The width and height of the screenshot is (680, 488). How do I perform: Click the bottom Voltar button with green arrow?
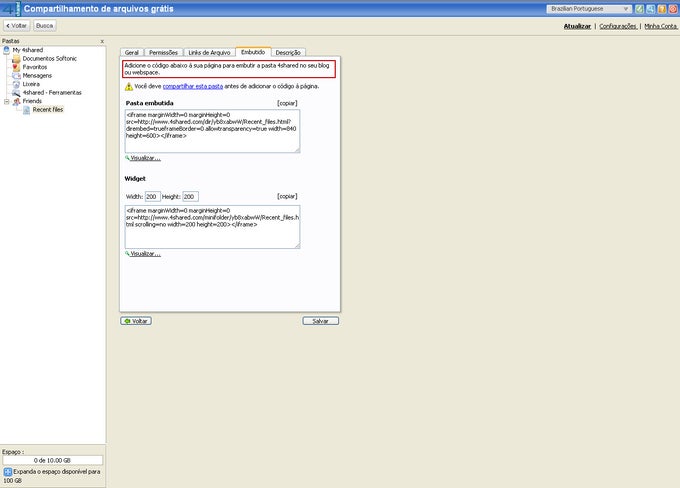click(x=136, y=321)
